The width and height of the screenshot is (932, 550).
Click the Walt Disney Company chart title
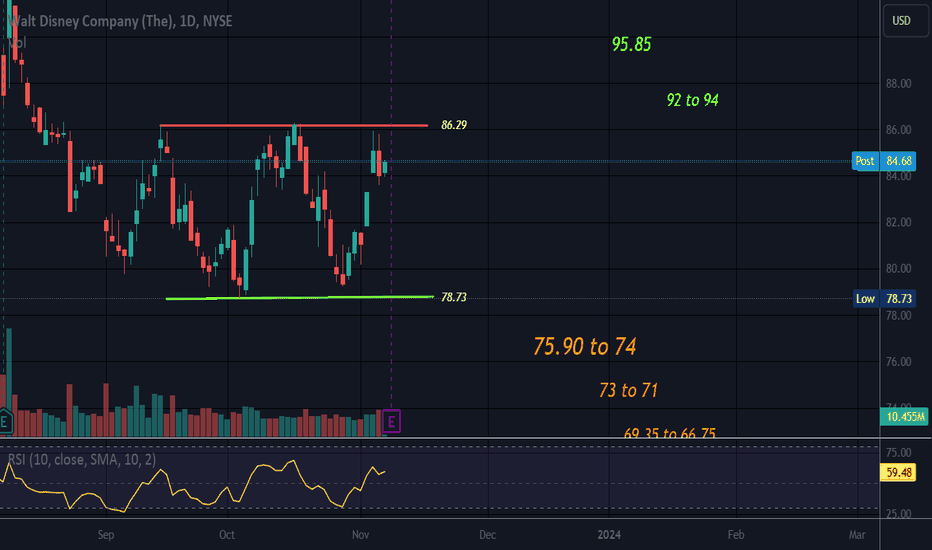(x=121, y=21)
